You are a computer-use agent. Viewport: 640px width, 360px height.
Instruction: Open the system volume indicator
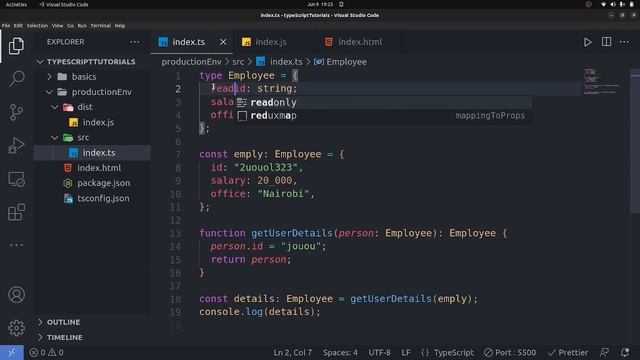pyautogui.click(x=613, y=4)
